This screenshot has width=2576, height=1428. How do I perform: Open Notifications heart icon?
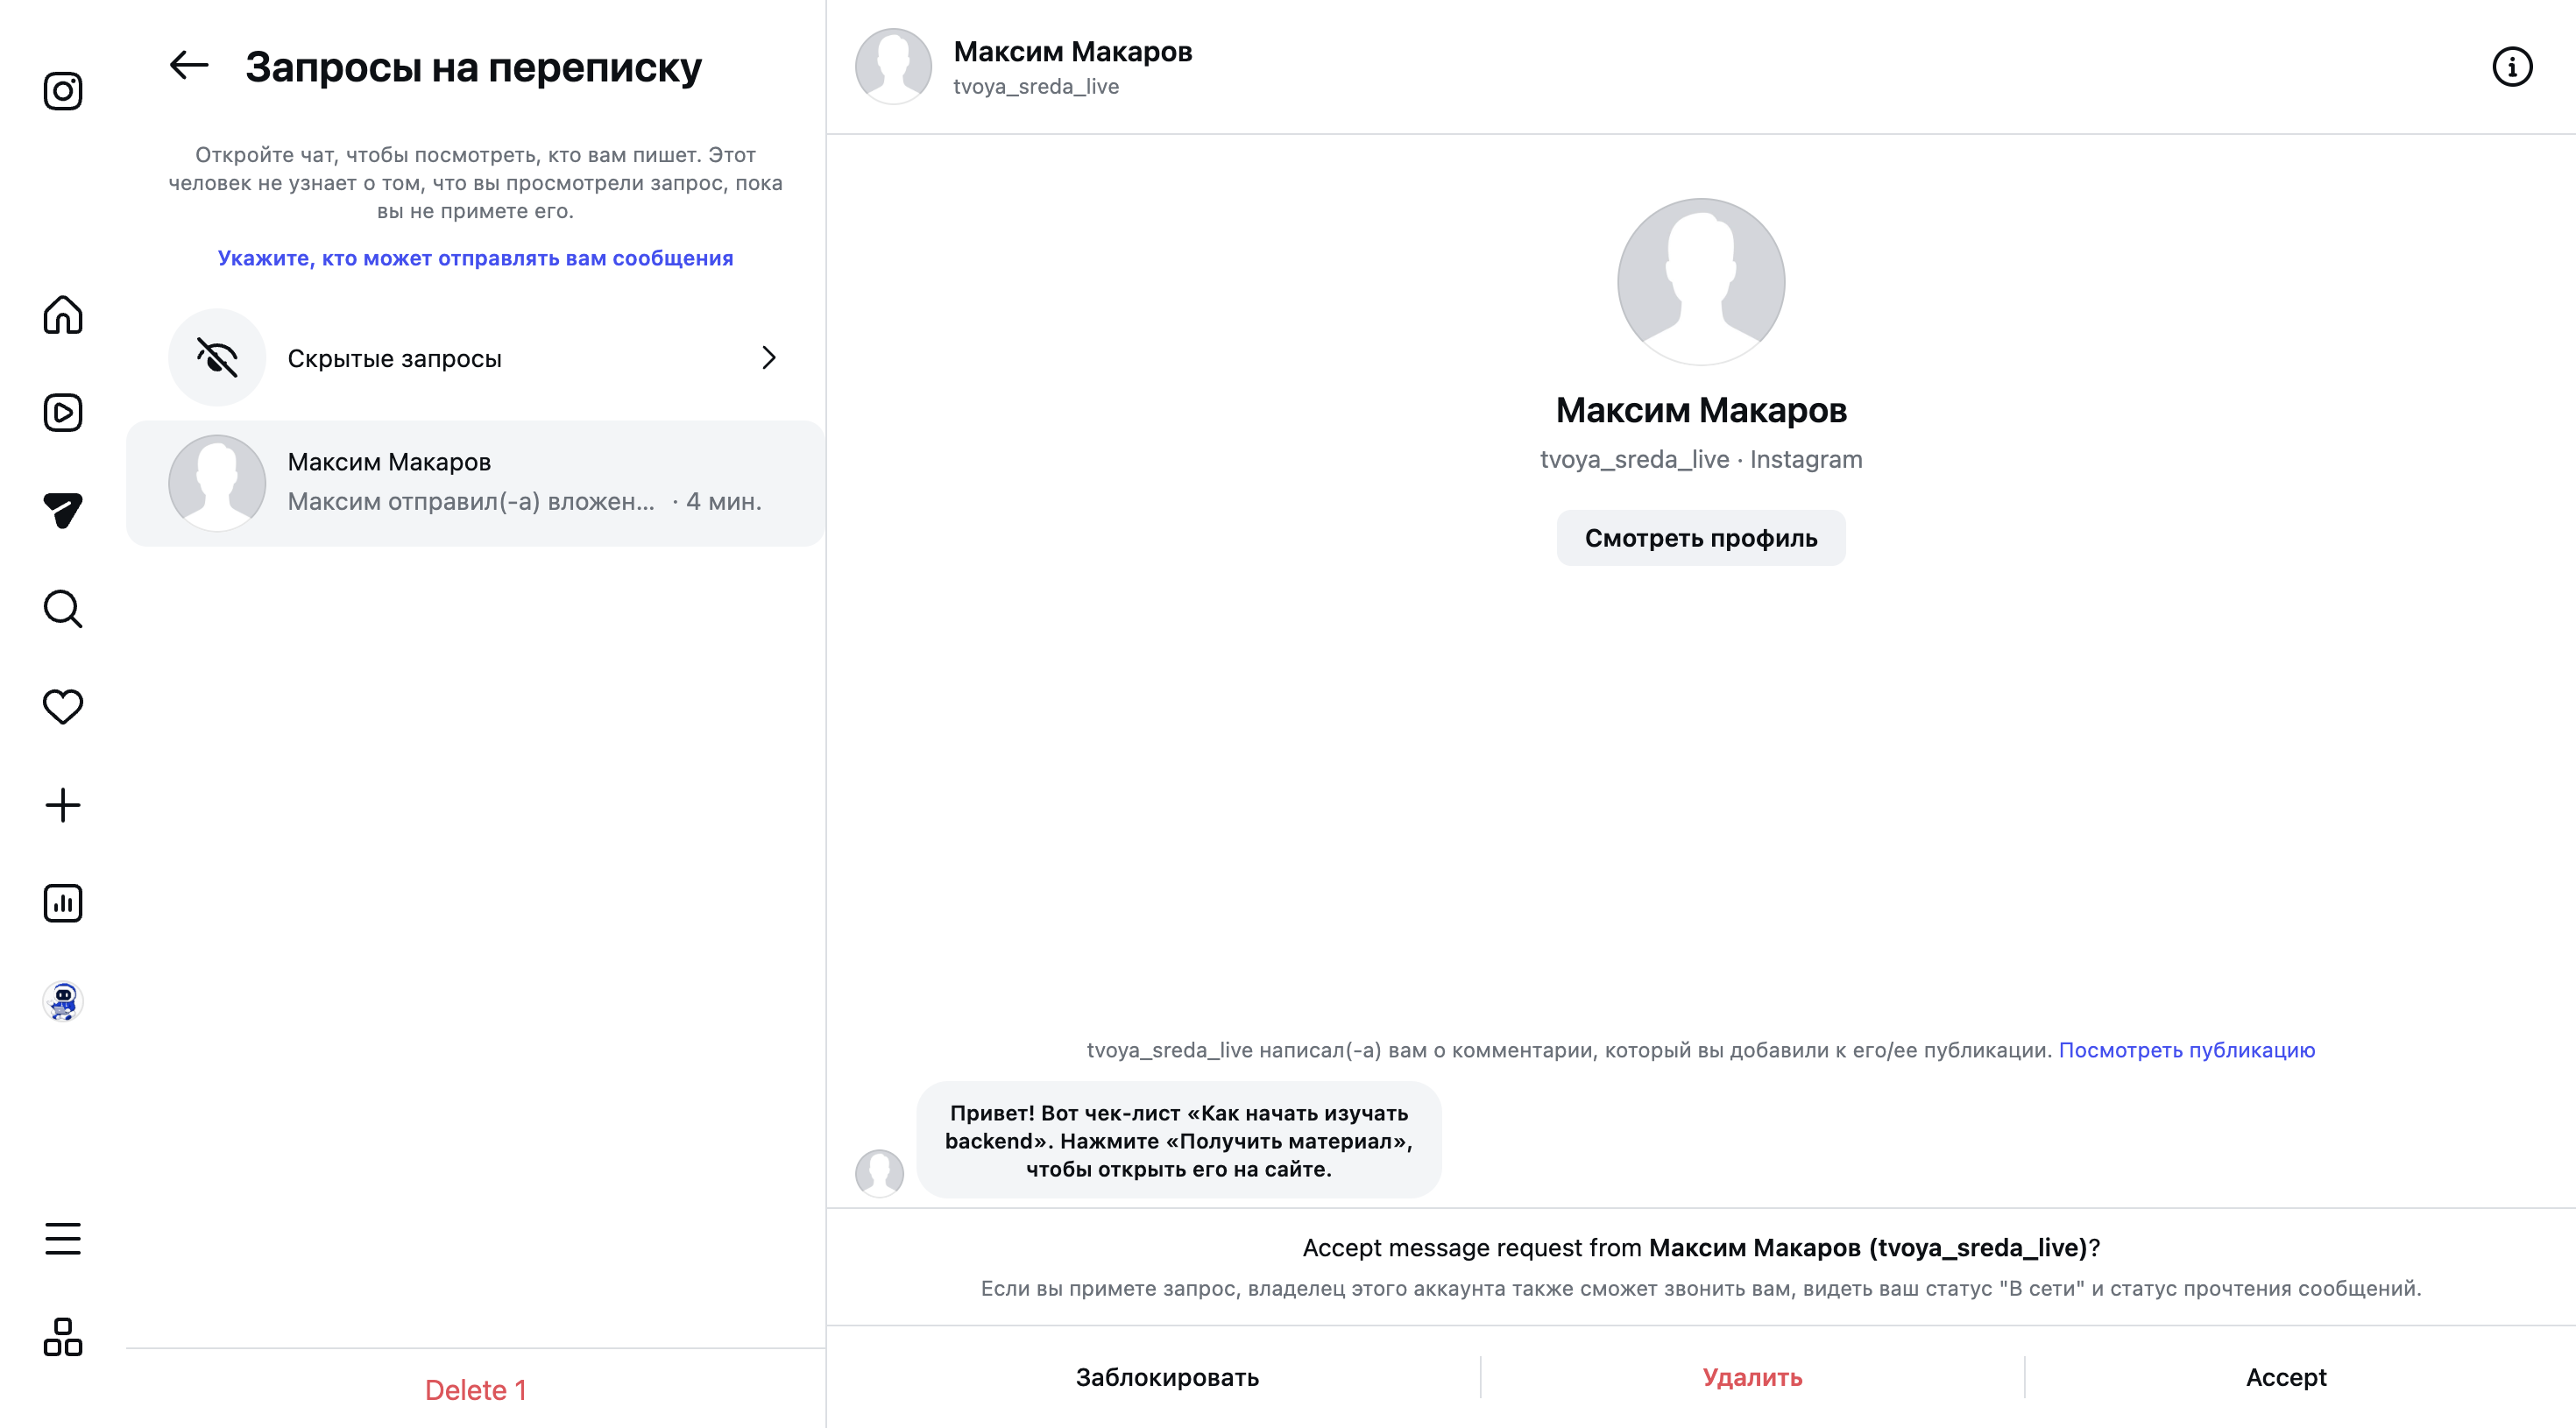pyautogui.click(x=63, y=706)
